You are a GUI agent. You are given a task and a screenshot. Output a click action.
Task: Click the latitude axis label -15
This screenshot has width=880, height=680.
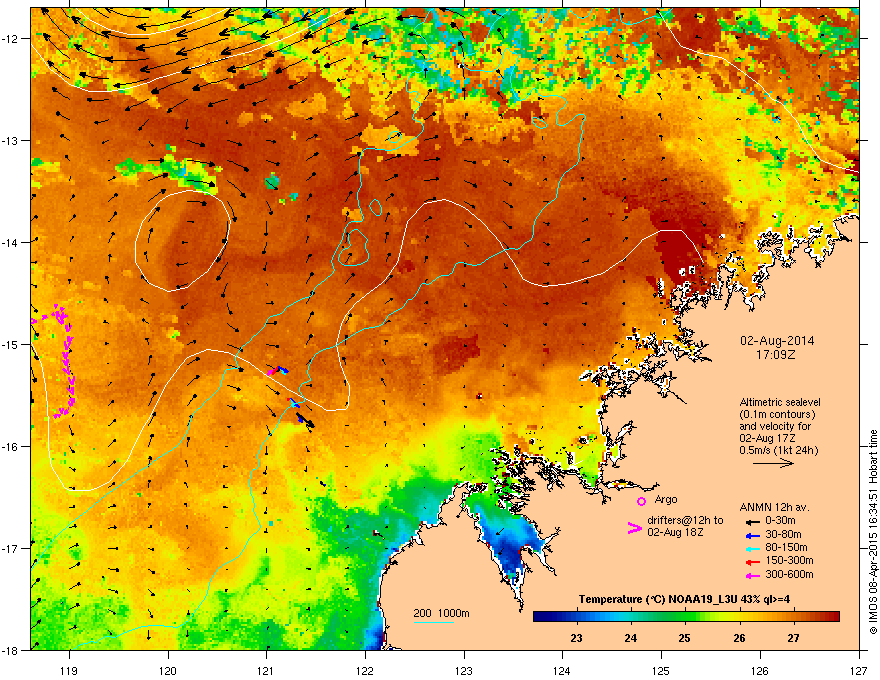coord(11,344)
